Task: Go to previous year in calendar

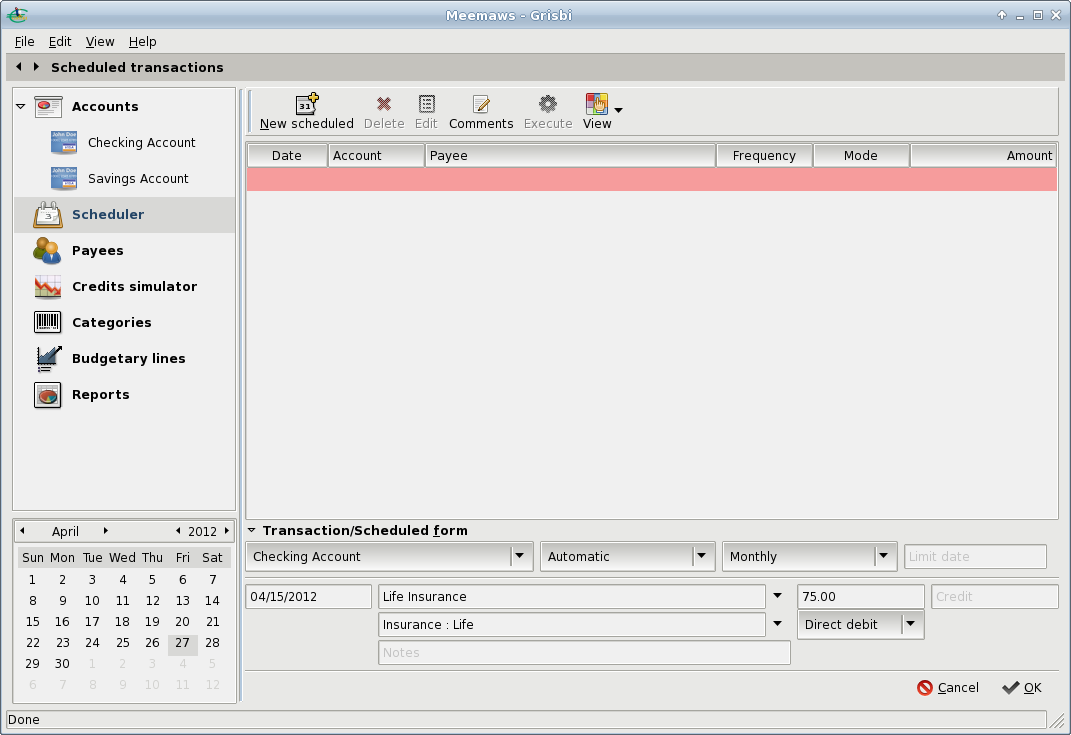Action: (178, 531)
